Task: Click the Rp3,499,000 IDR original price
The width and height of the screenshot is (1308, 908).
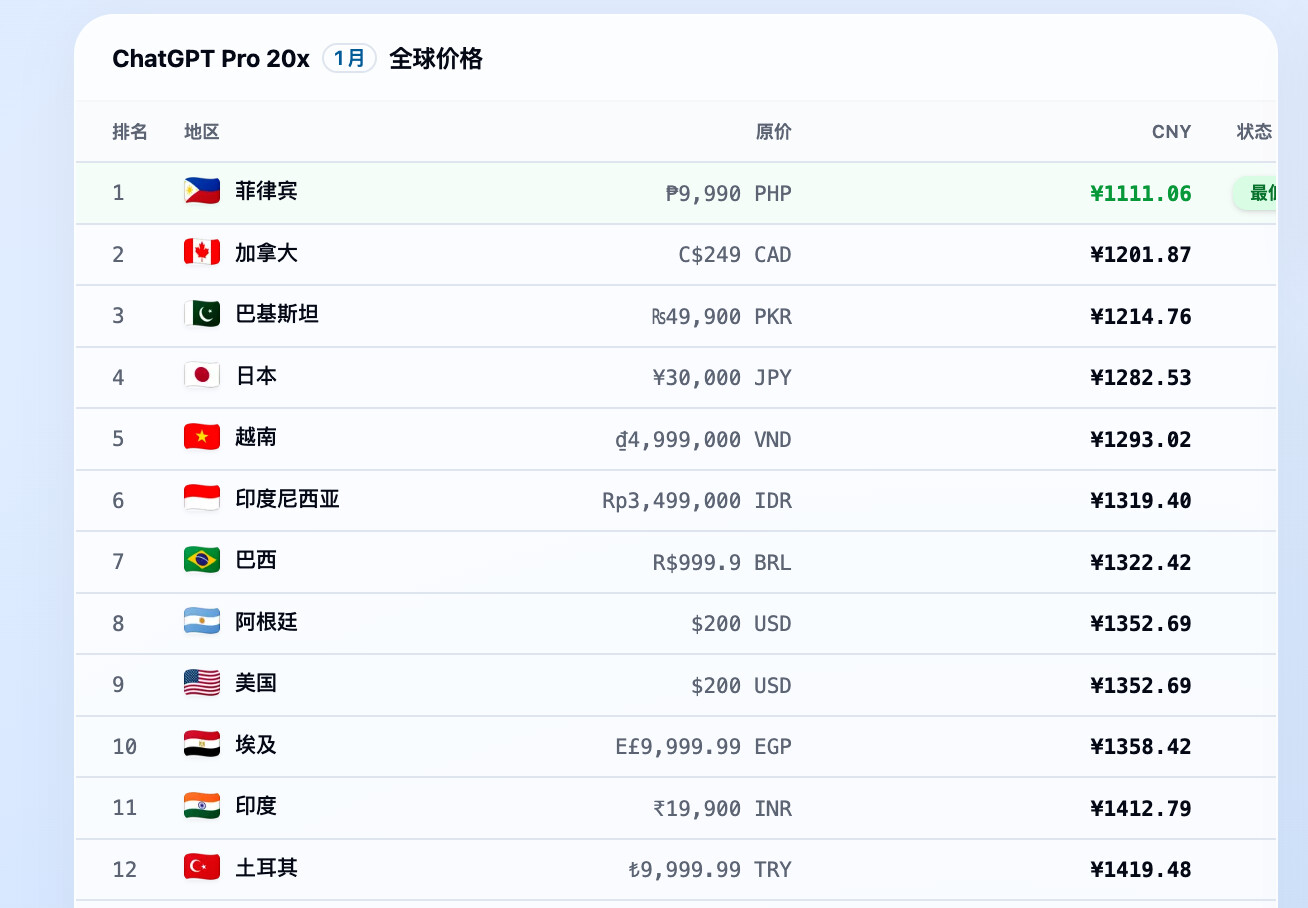Action: tap(697, 501)
